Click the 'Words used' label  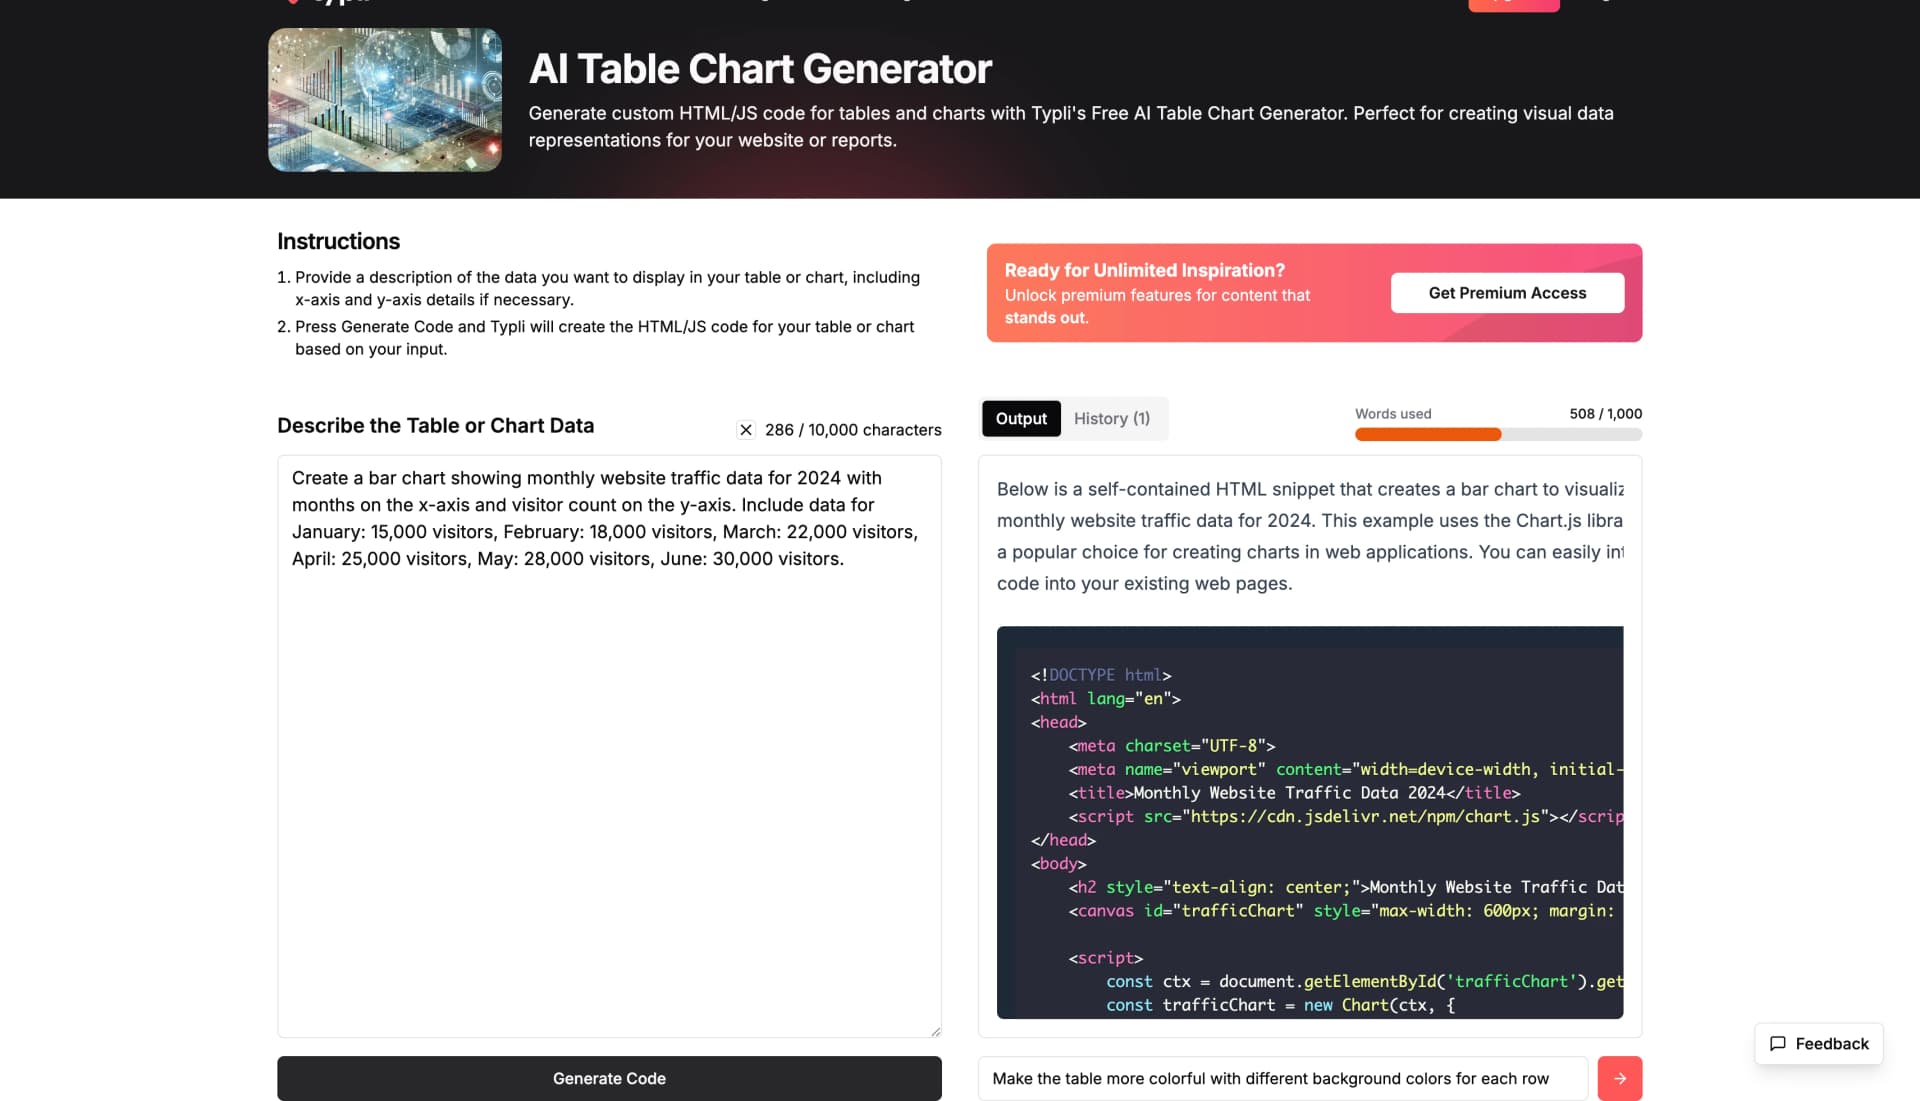1392,413
